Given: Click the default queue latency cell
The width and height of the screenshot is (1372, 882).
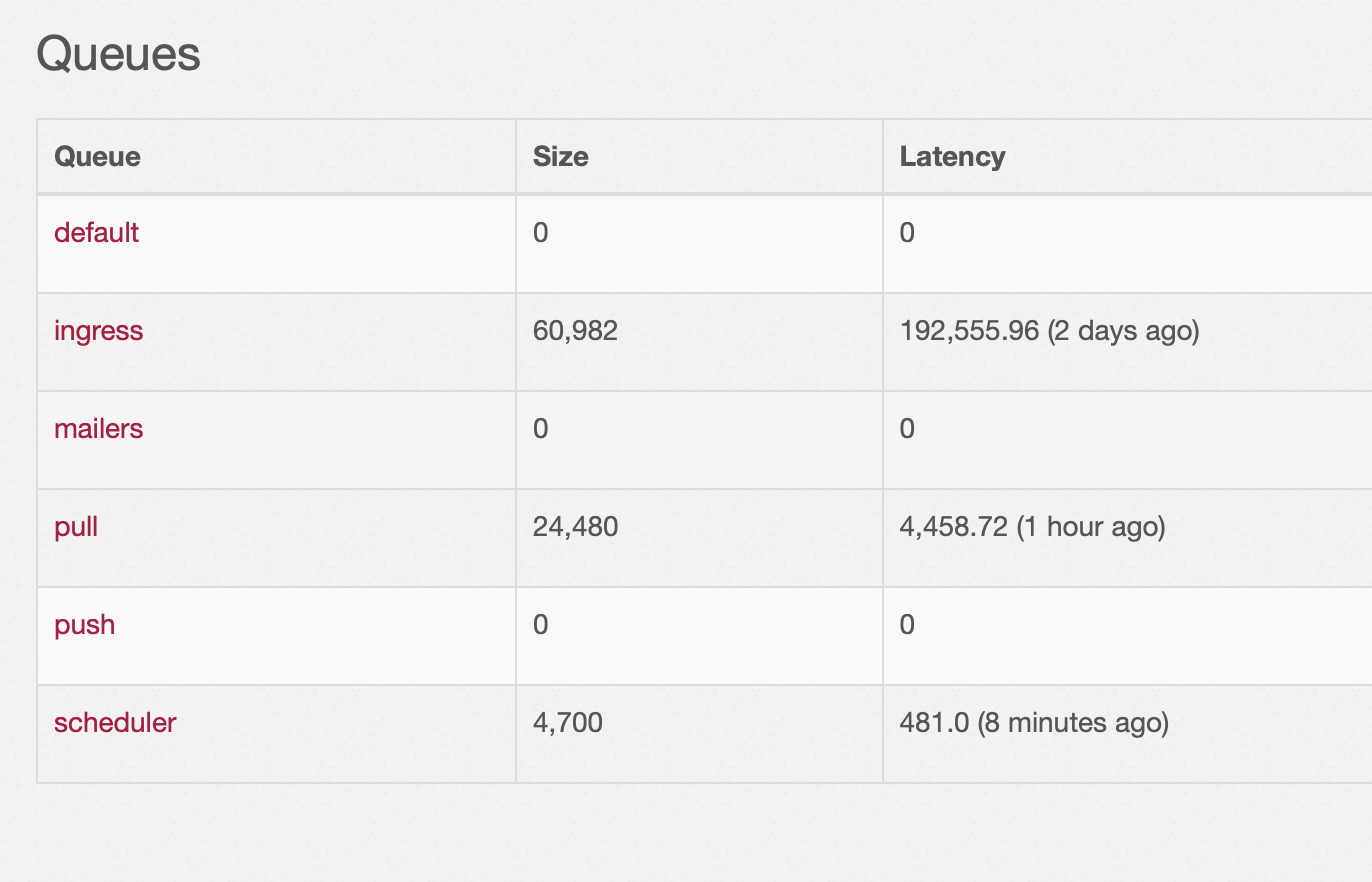Looking at the screenshot, I should [x=1127, y=244].
